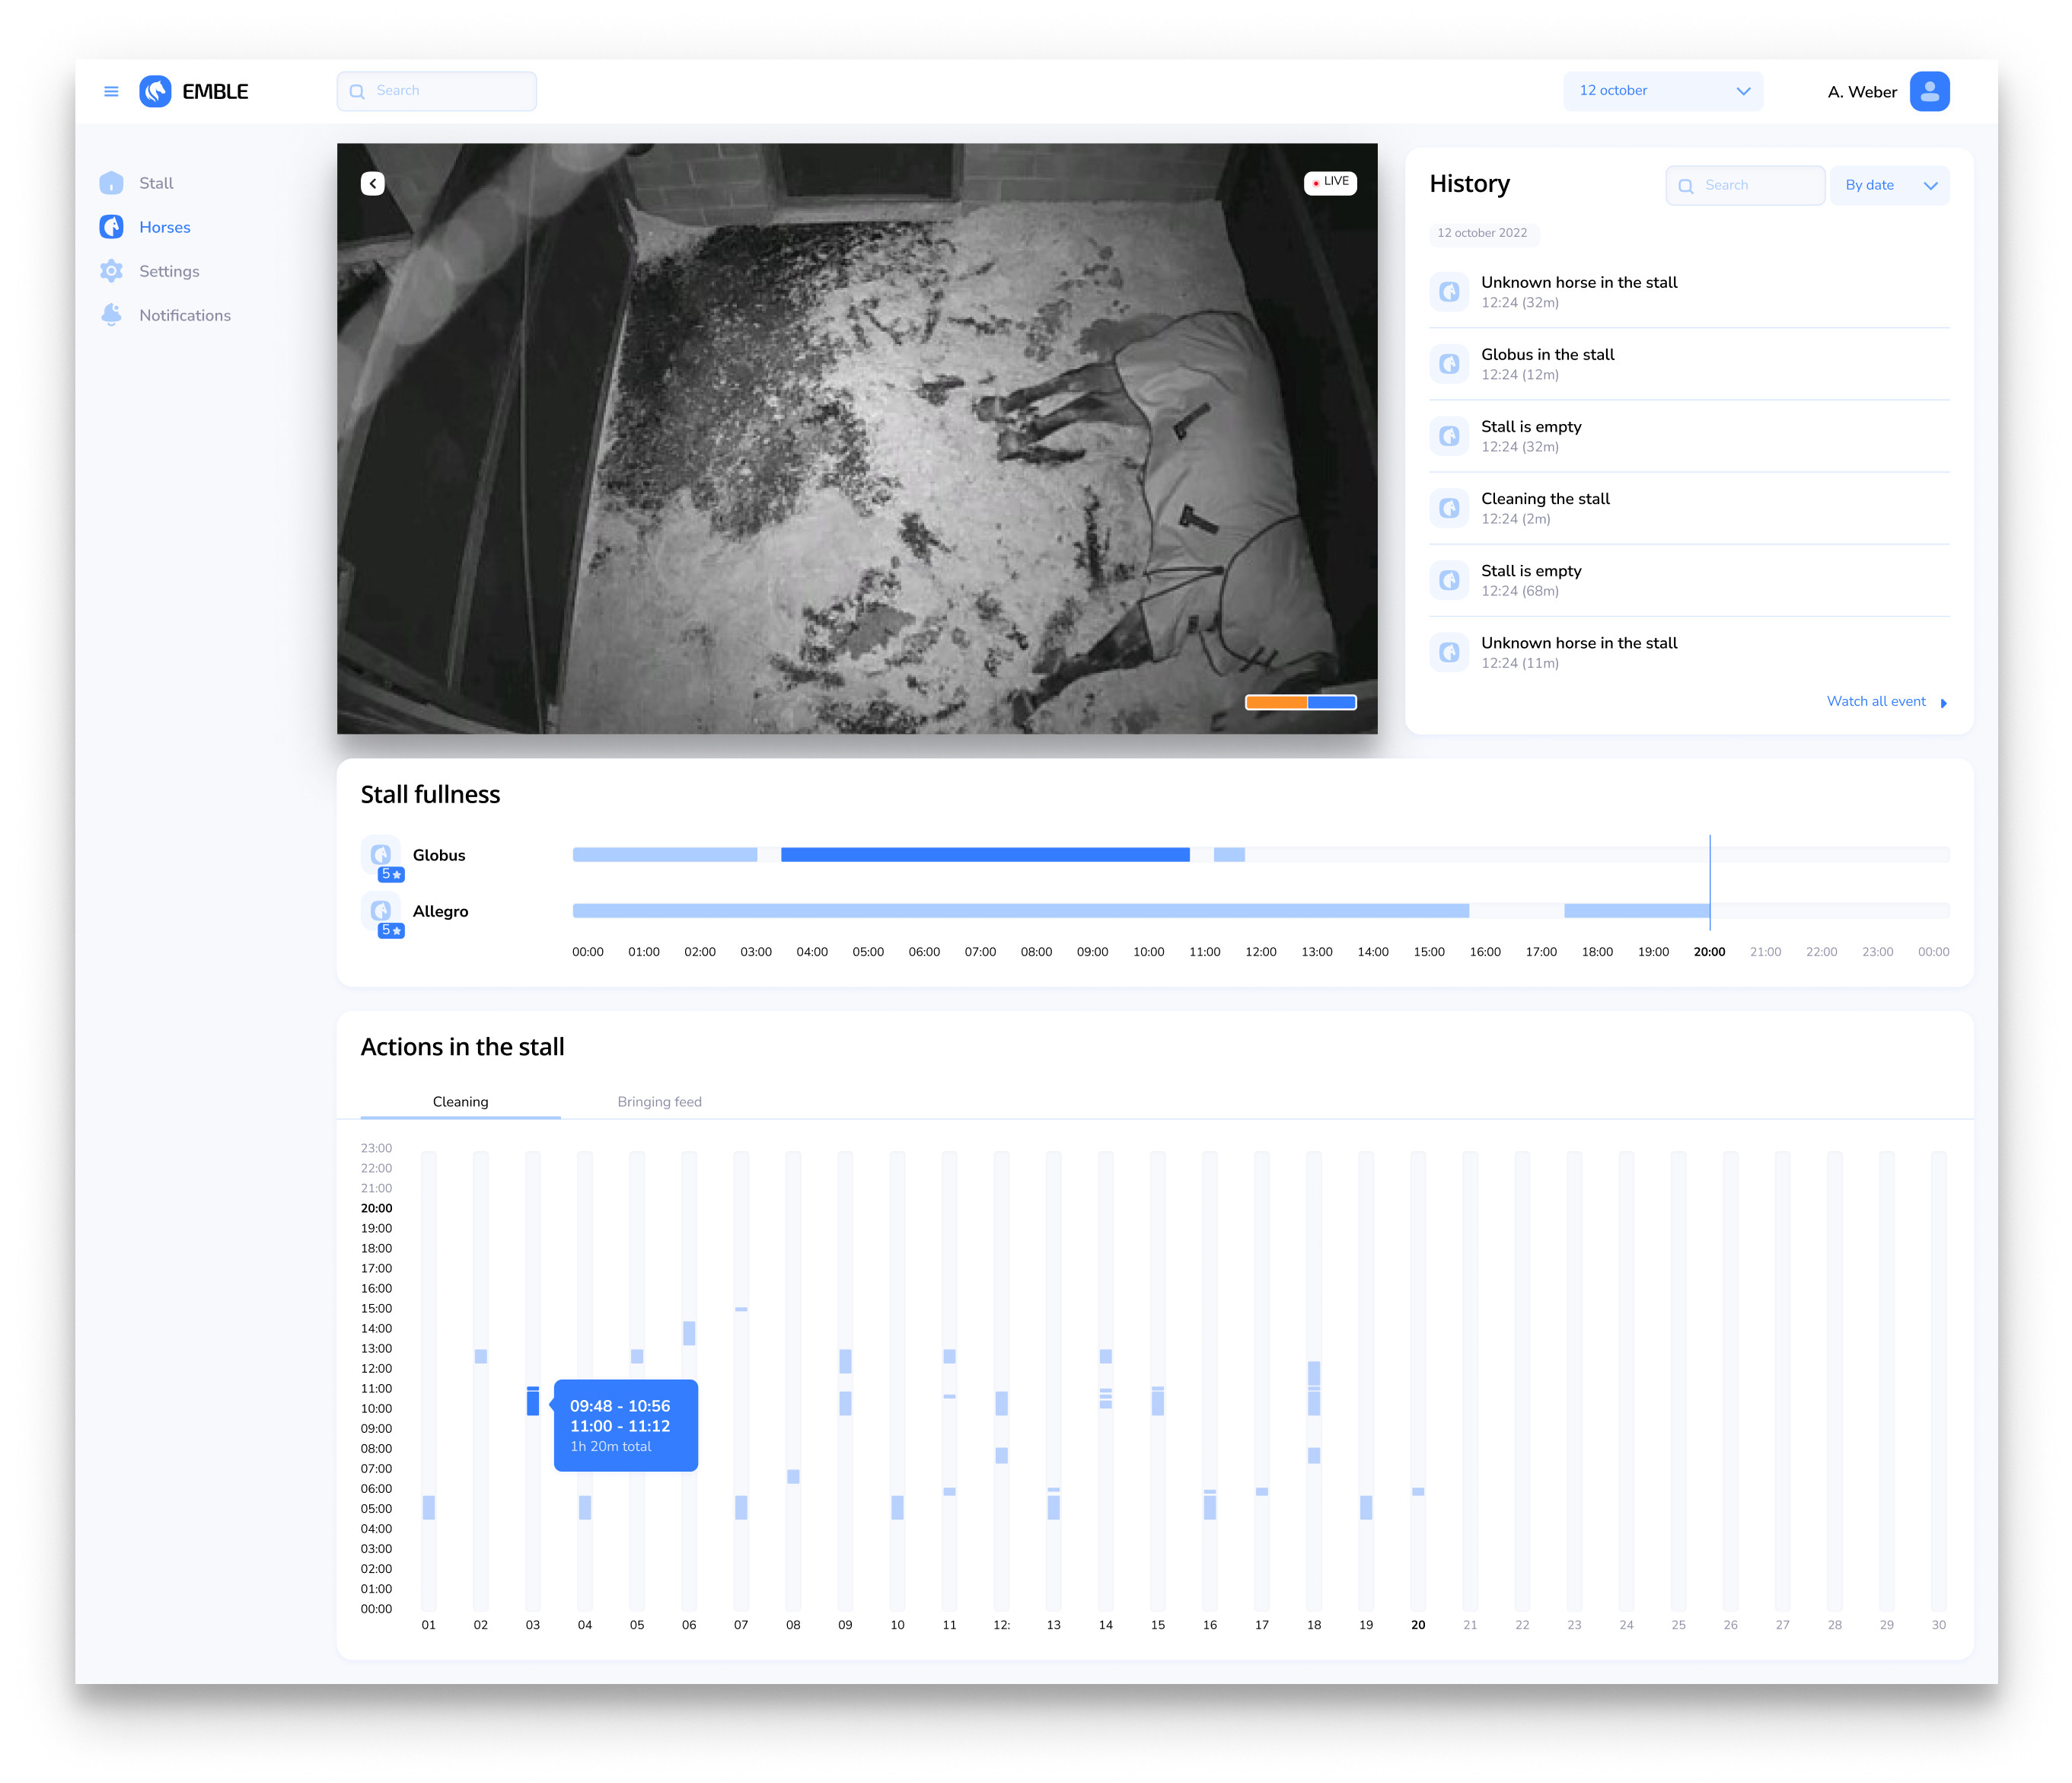Click Allegro horse avatar icon
Screen dimensions: 2072x1783
[380, 910]
